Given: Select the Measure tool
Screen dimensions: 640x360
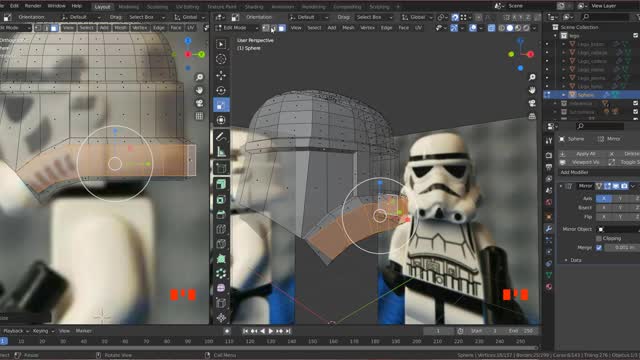Looking at the screenshot, I should coord(221,151).
